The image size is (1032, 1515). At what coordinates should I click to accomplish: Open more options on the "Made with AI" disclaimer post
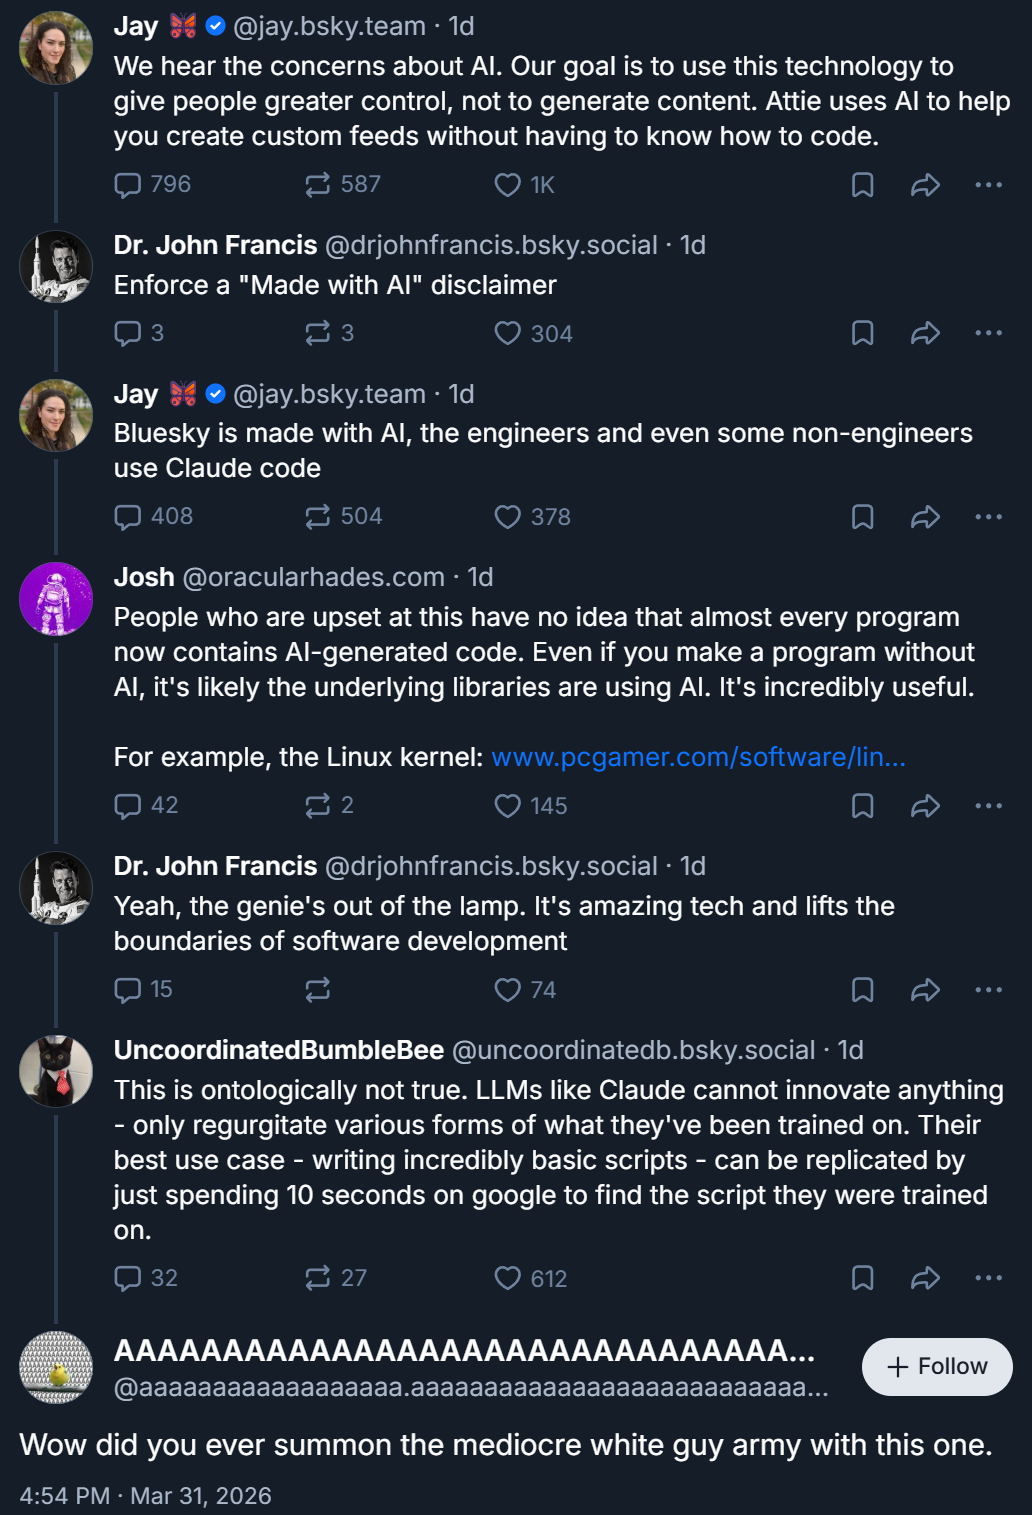pyautogui.click(x=988, y=333)
